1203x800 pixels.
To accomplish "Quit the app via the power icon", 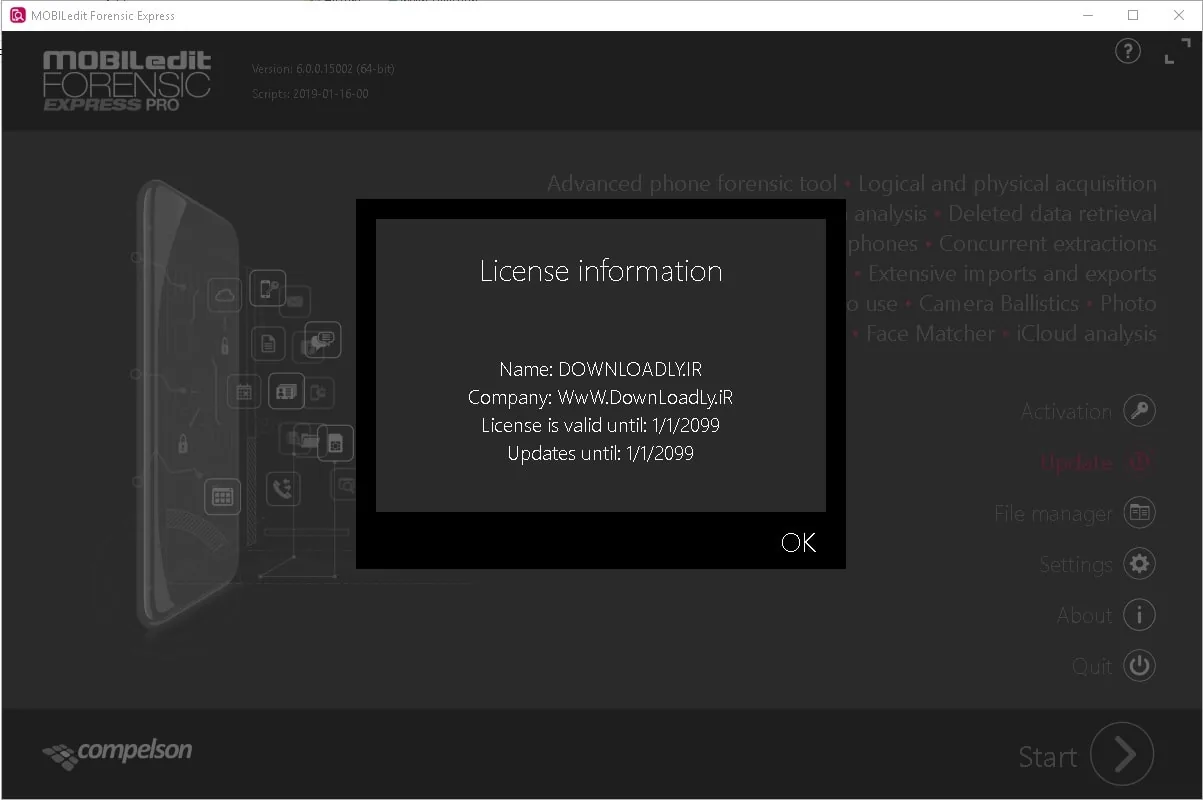I will (1139, 666).
